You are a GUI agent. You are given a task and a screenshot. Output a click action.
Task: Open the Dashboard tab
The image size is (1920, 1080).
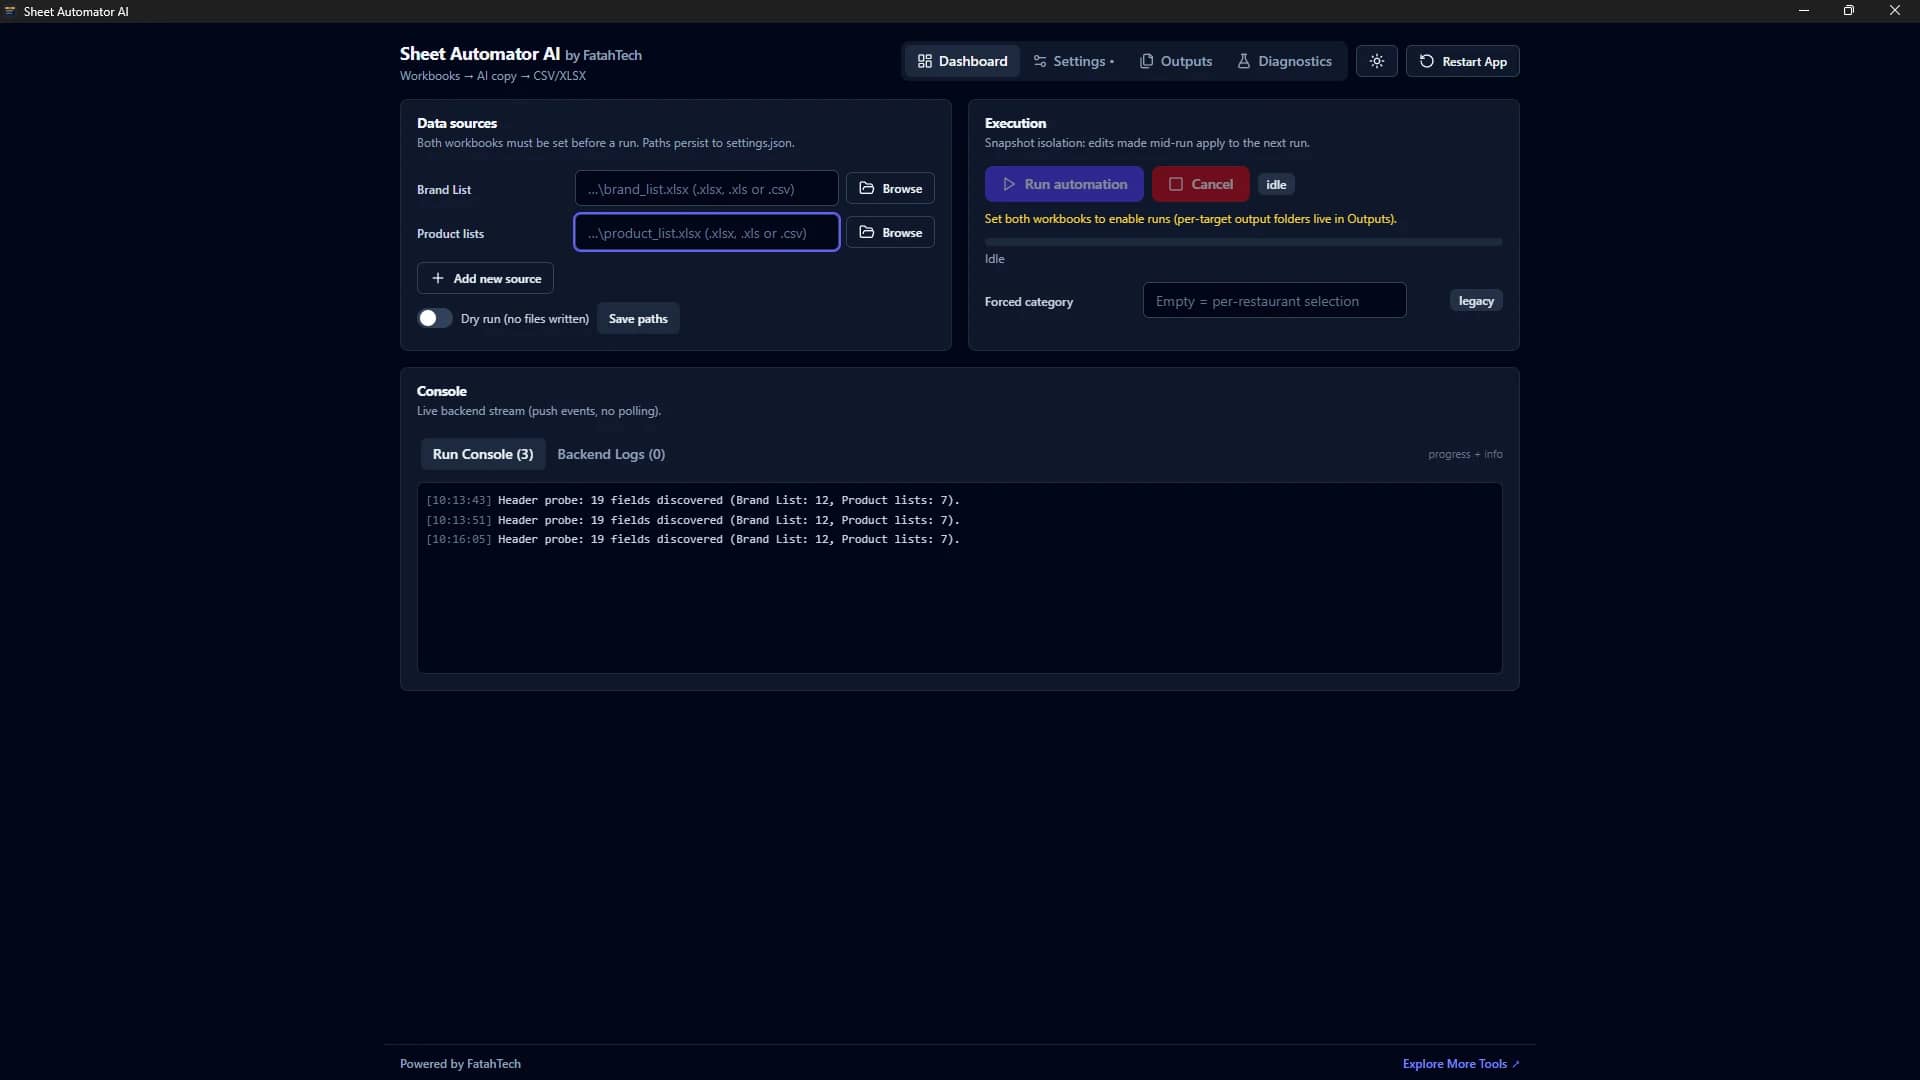[x=962, y=61]
